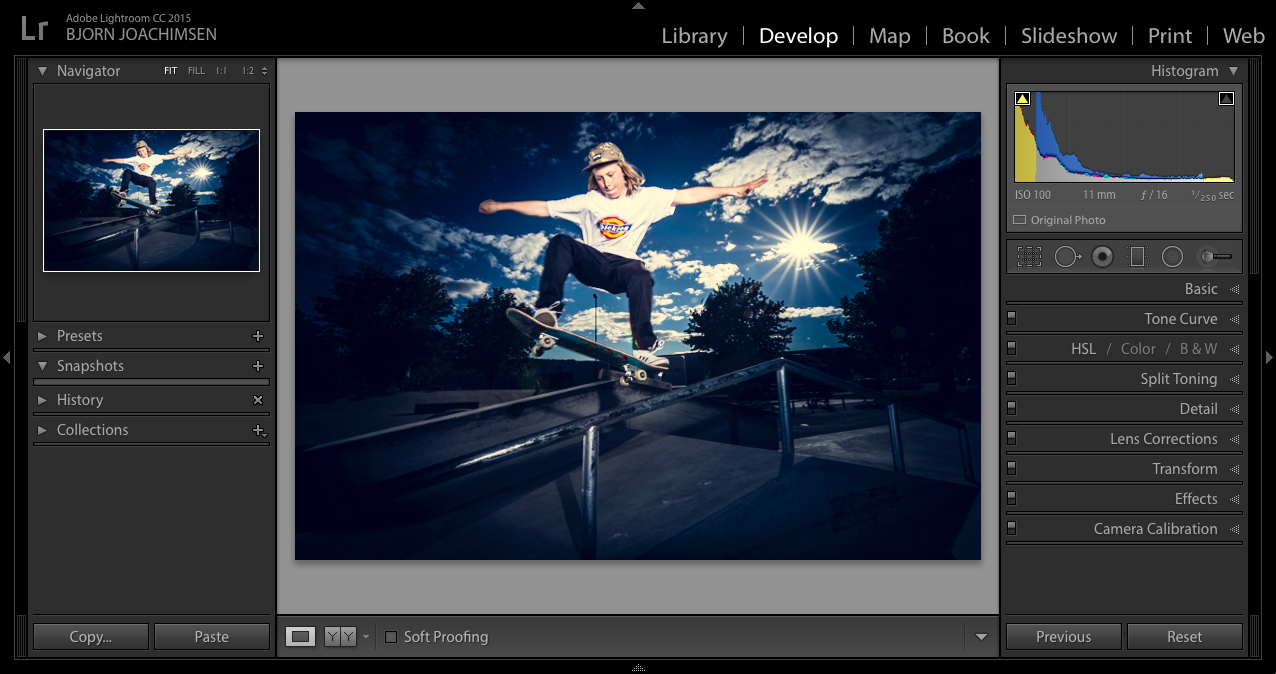Toggle shadow clipping indicator in histogram
The height and width of the screenshot is (674, 1276).
click(x=1022, y=99)
